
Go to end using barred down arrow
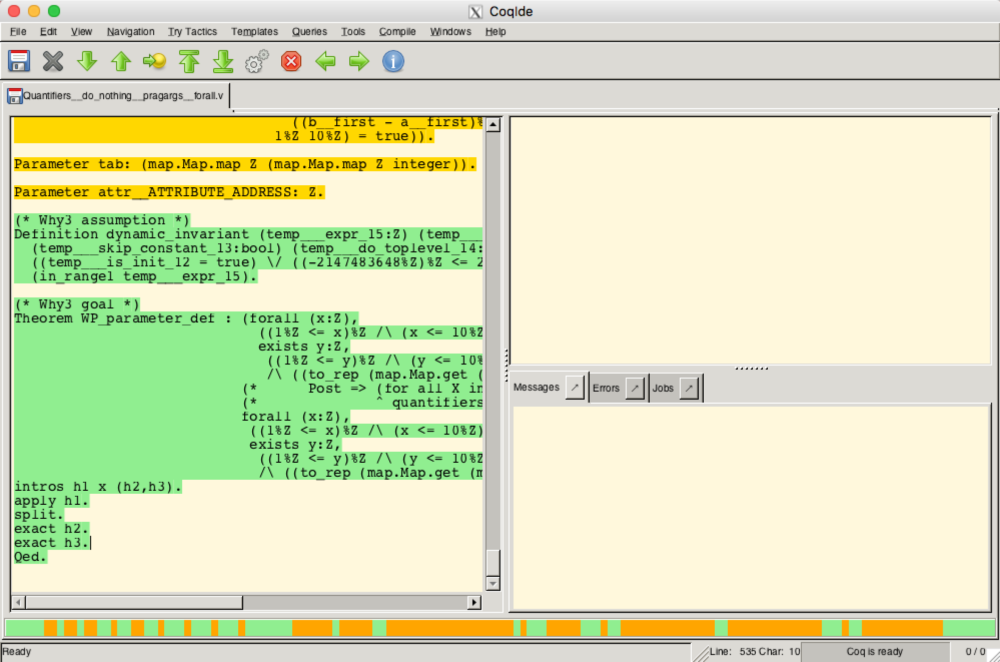pyautogui.click(x=223, y=62)
